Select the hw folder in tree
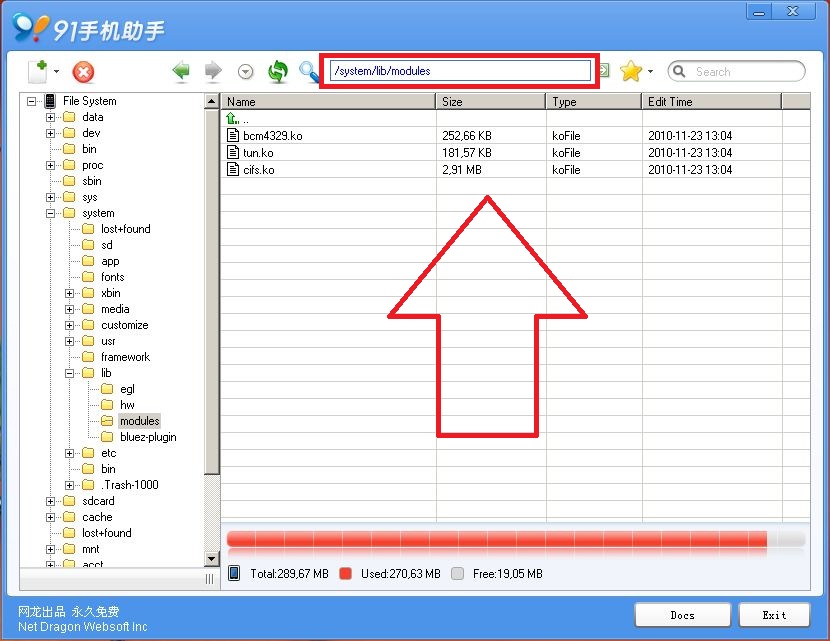The image size is (830, 641). coord(127,405)
